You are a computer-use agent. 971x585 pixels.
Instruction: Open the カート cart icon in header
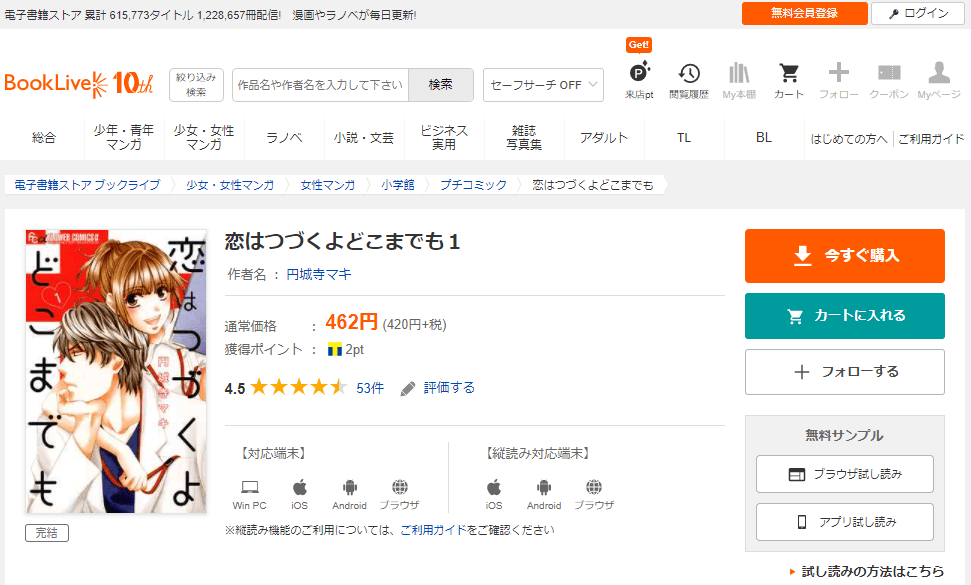tap(788, 80)
